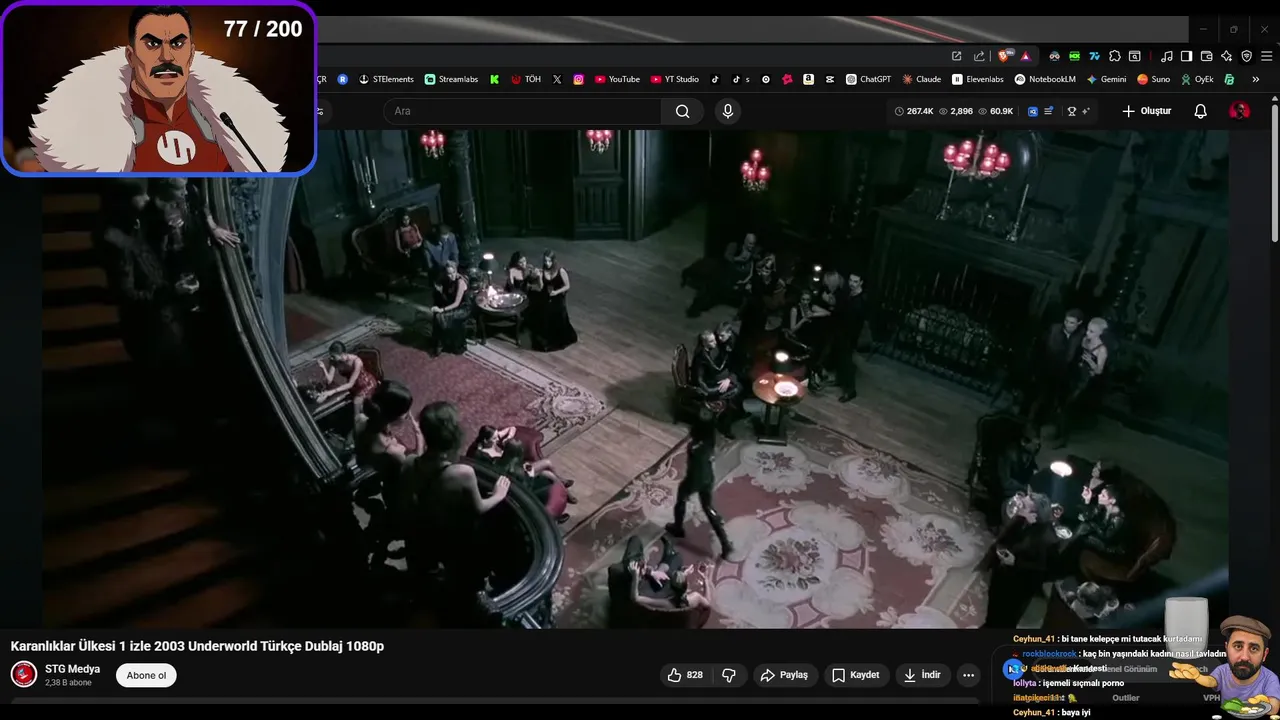
Task: Open the browser hamburger menu
Action: [1266, 56]
